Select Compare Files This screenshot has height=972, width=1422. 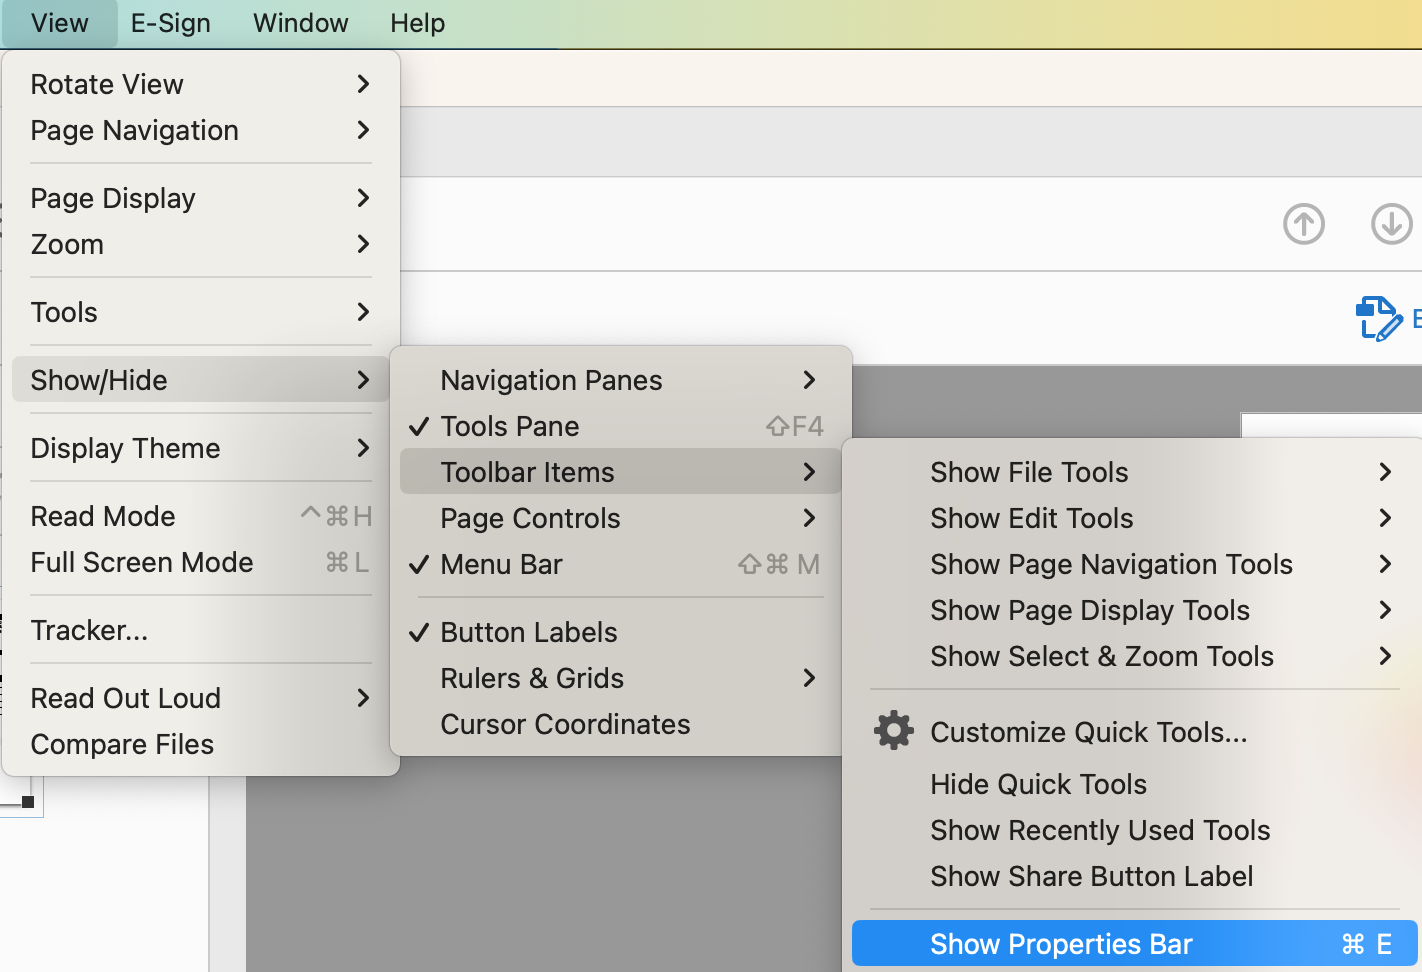point(122,744)
